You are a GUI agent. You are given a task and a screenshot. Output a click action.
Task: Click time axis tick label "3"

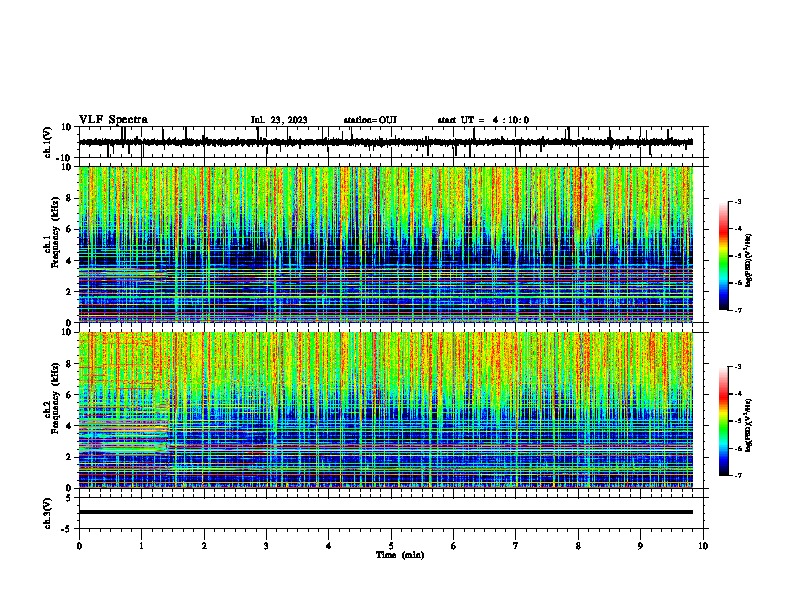click(x=266, y=546)
